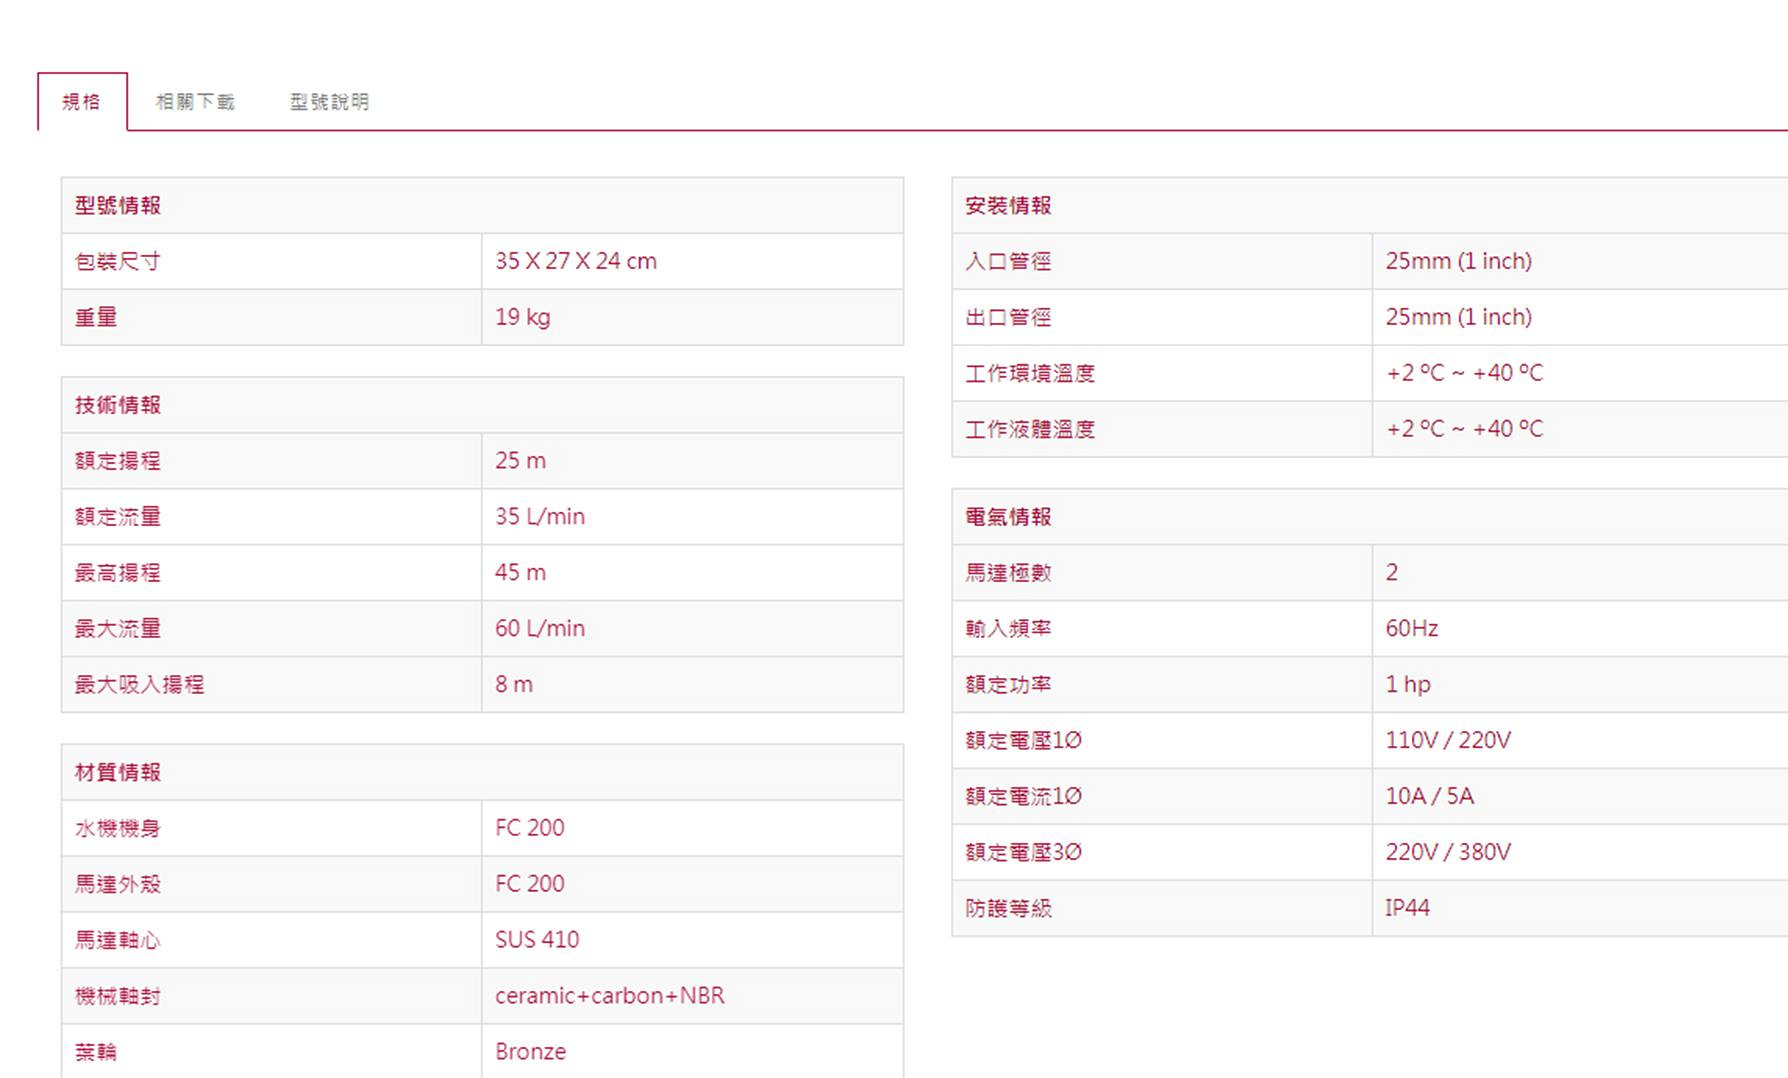
Task: Click the 額定流量 label
Action: (x=118, y=517)
